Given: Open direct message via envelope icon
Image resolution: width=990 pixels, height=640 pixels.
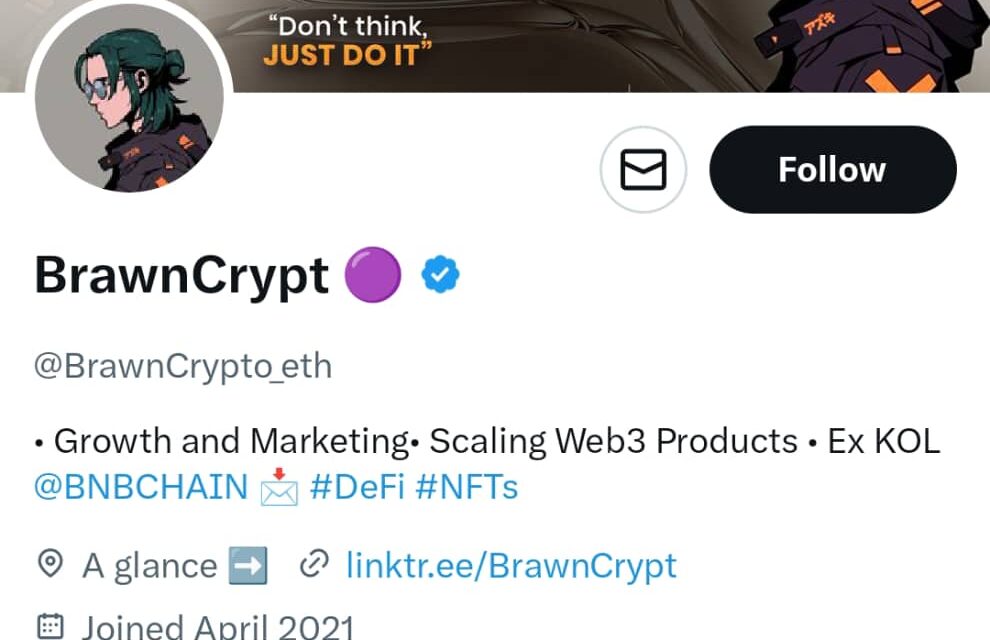Looking at the screenshot, I should [x=643, y=170].
